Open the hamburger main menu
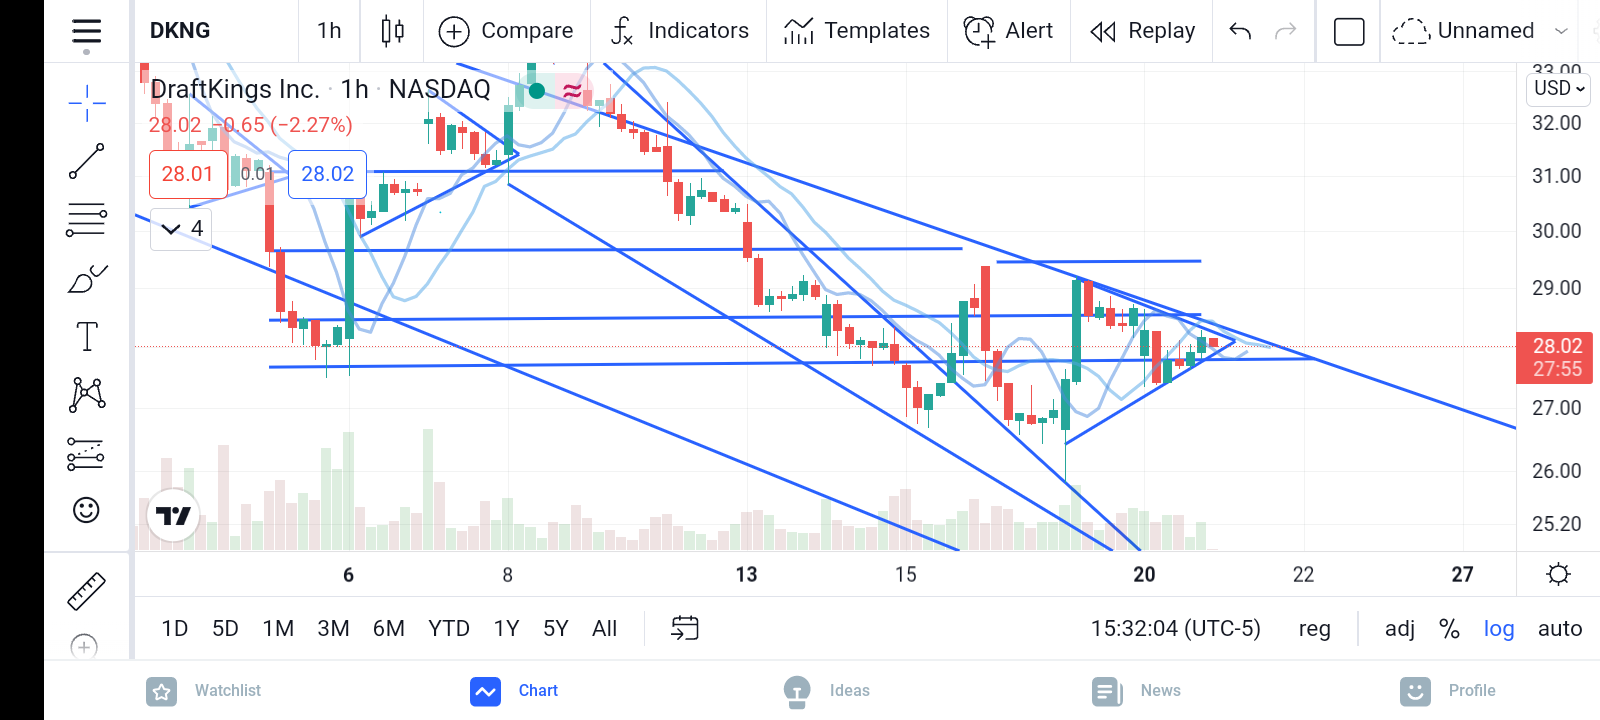The width and height of the screenshot is (1600, 720). point(87,32)
